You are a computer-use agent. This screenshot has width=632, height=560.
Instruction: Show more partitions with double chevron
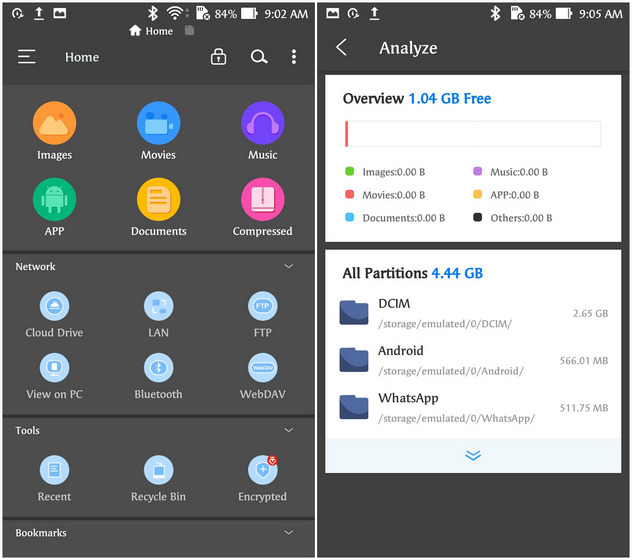tap(473, 455)
